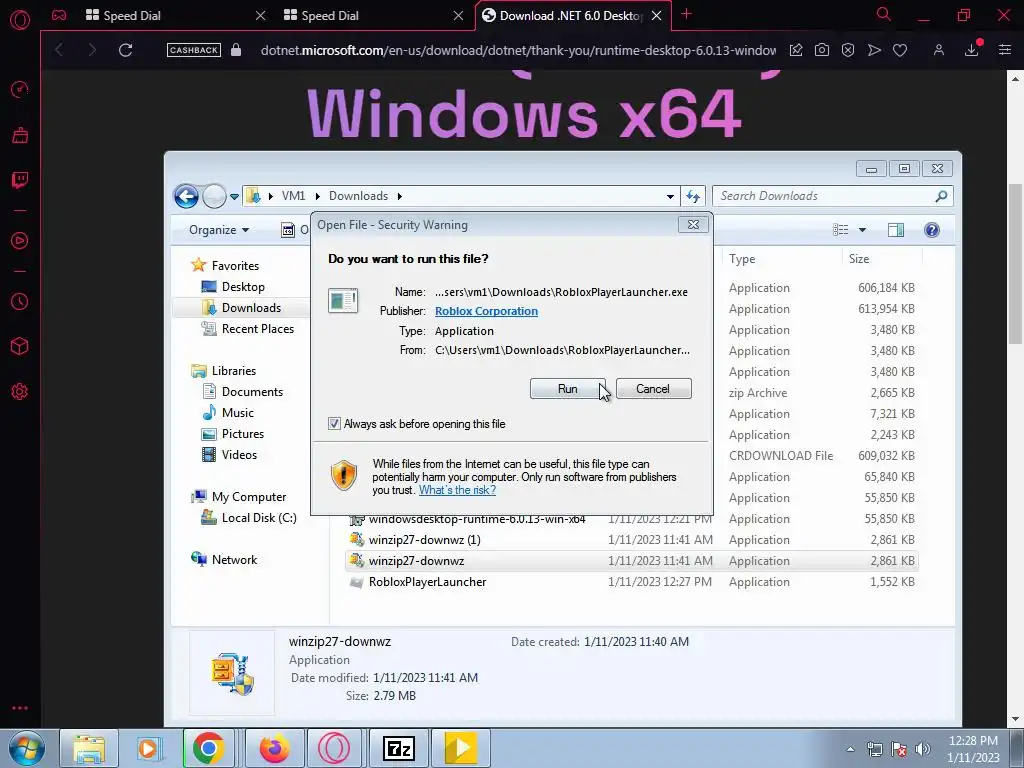
Task: Show hidden tray icons arrow
Action: [850, 749]
